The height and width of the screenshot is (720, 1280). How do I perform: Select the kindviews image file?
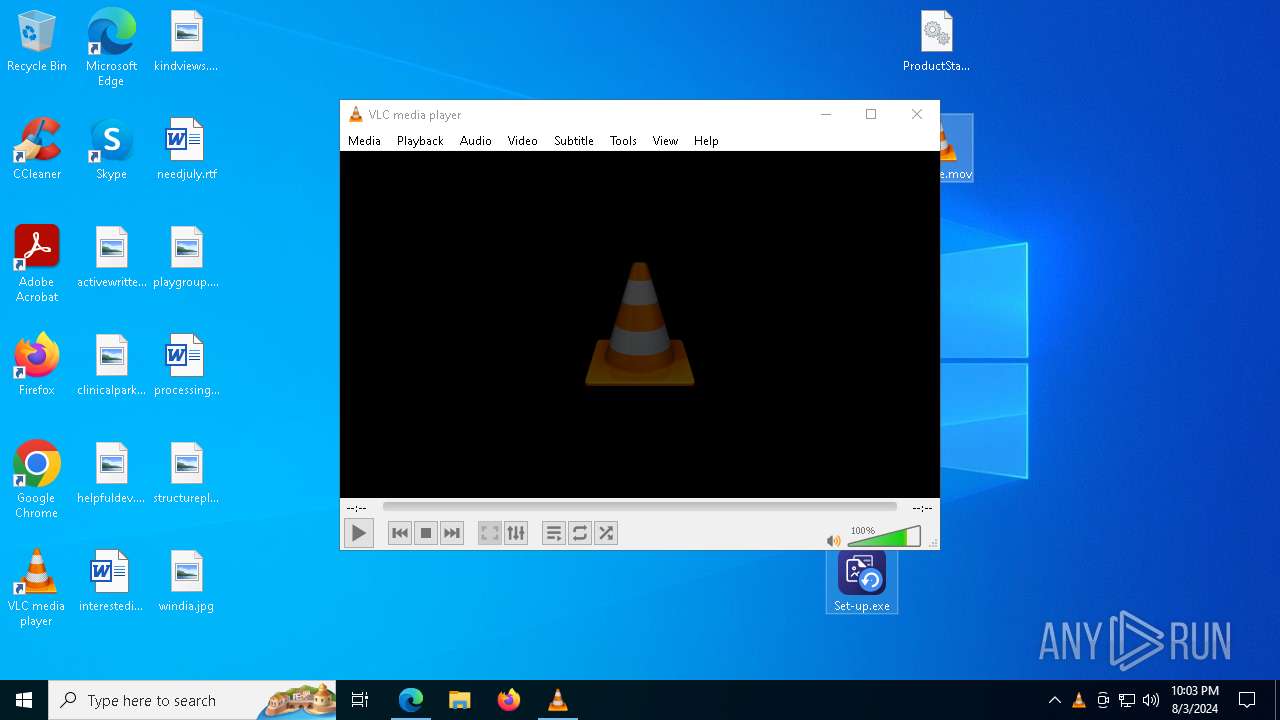coord(187,42)
